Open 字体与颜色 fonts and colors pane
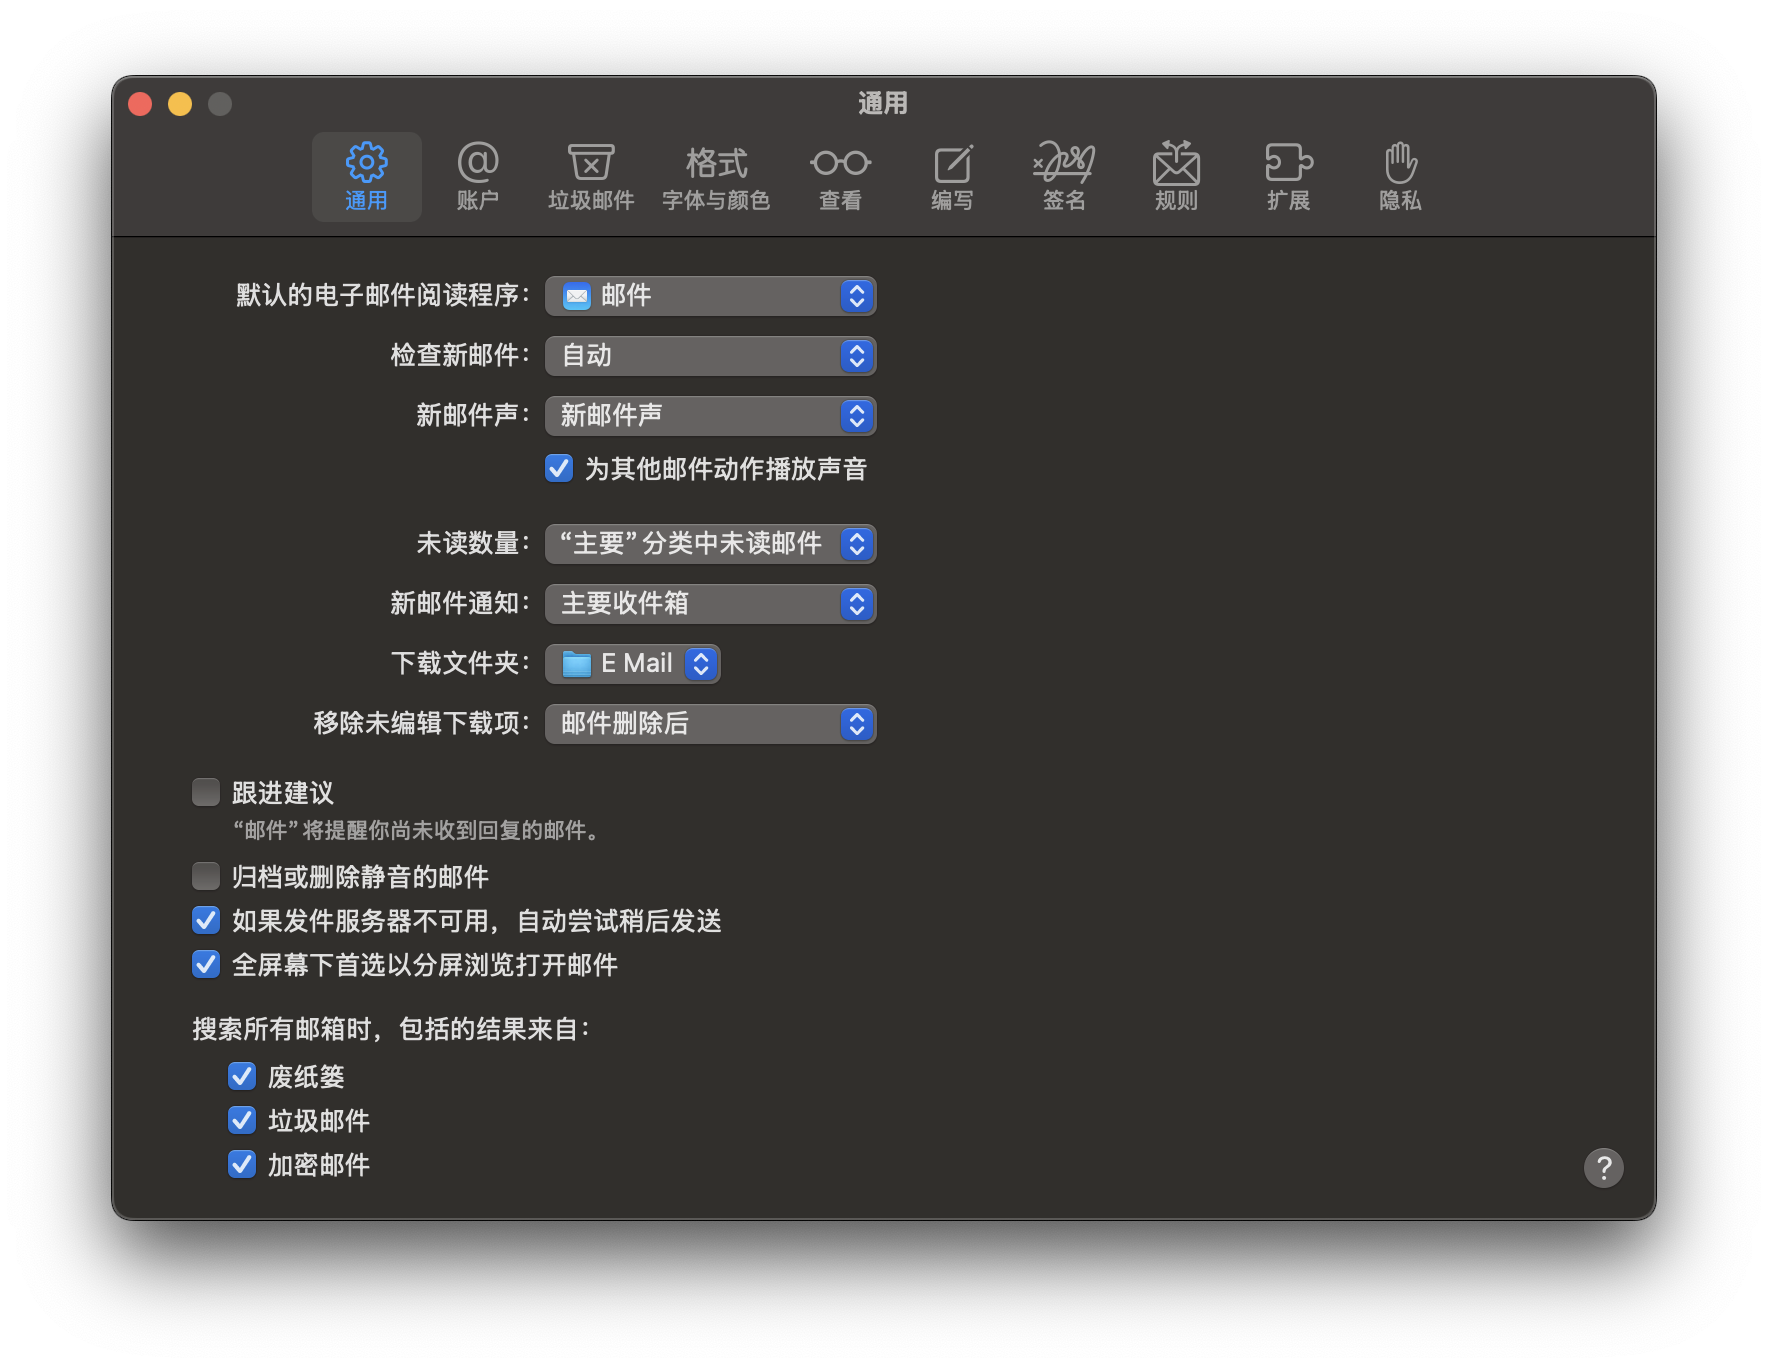This screenshot has width=1768, height=1368. tap(715, 176)
